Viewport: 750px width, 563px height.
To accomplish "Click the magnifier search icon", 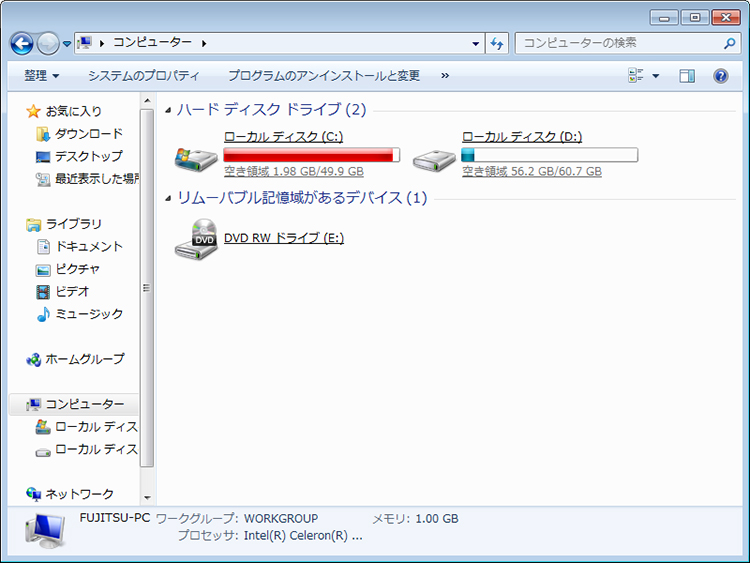I will pyautogui.click(x=729, y=44).
